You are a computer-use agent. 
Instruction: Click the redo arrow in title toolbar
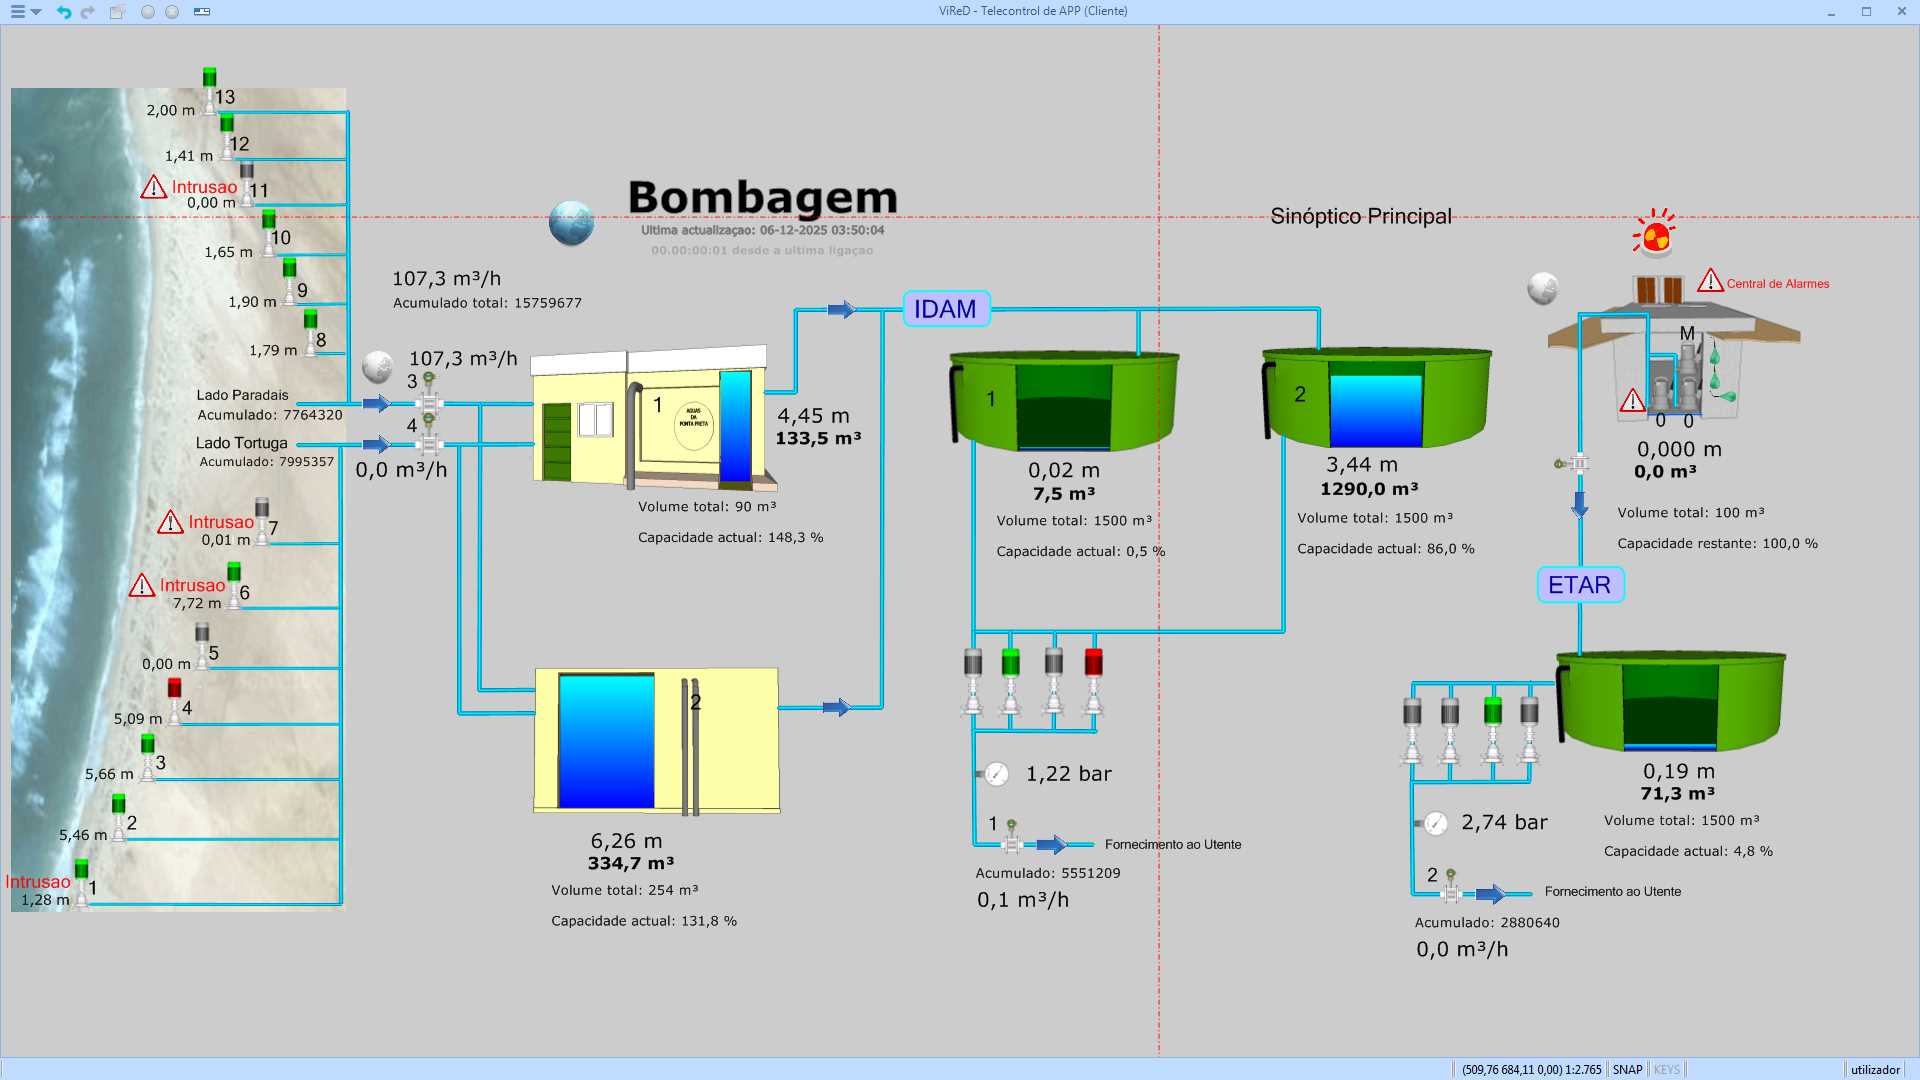pyautogui.click(x=88, y=12)
